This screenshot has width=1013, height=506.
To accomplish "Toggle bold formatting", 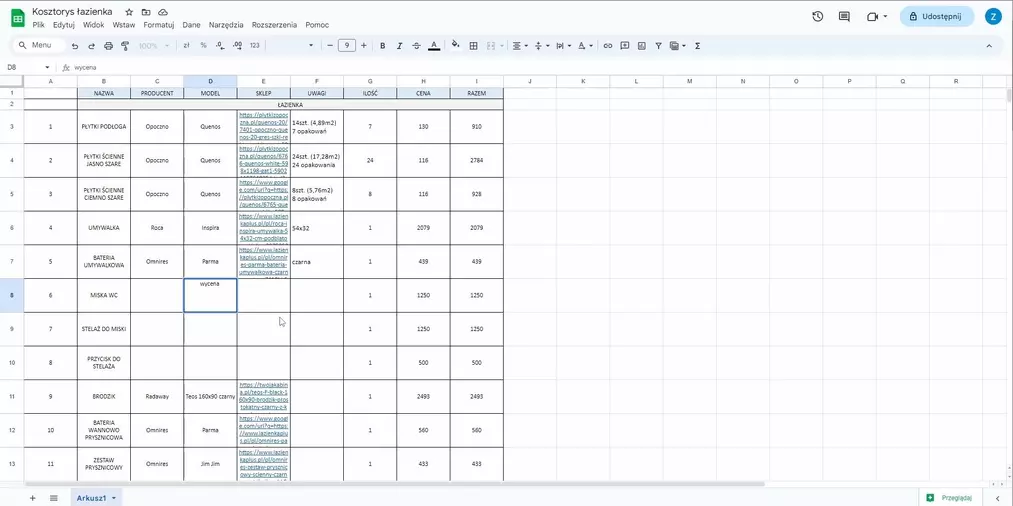I will click(x=382, y=46).
